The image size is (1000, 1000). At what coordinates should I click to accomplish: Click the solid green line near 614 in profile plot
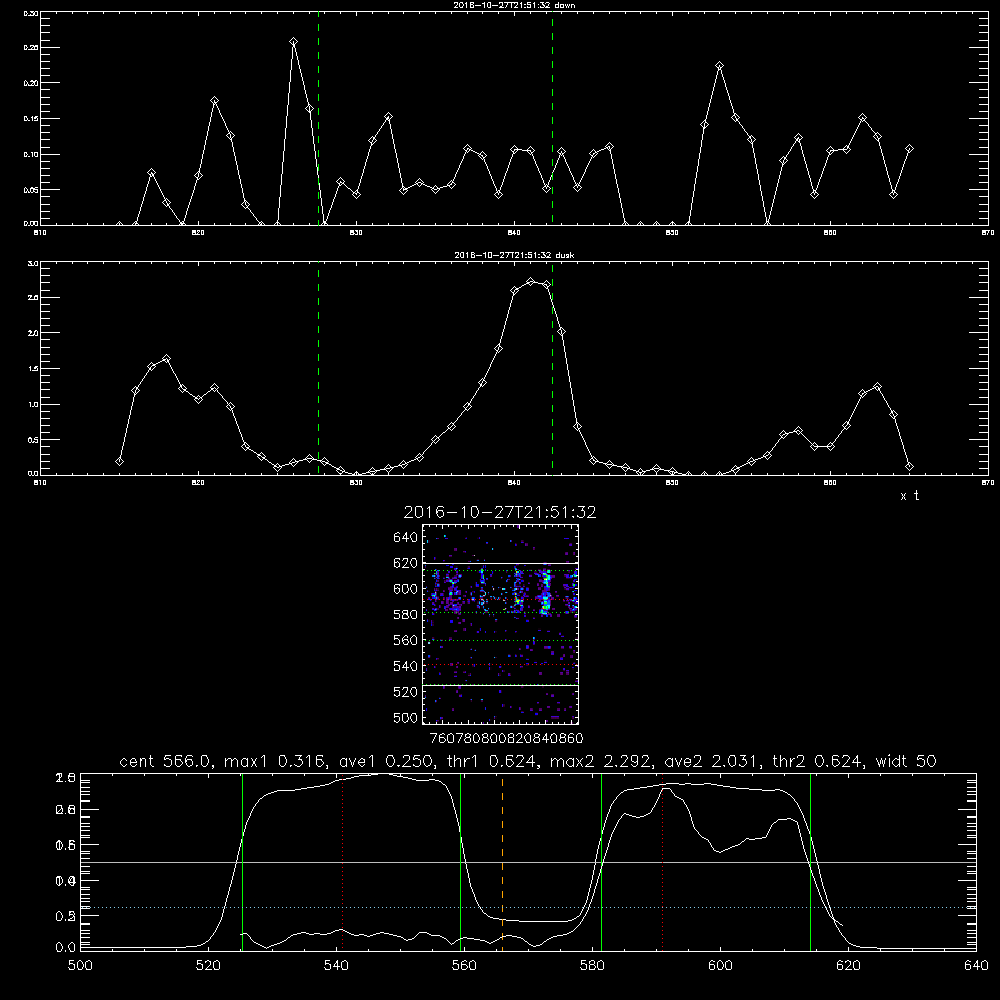point(811,861)
